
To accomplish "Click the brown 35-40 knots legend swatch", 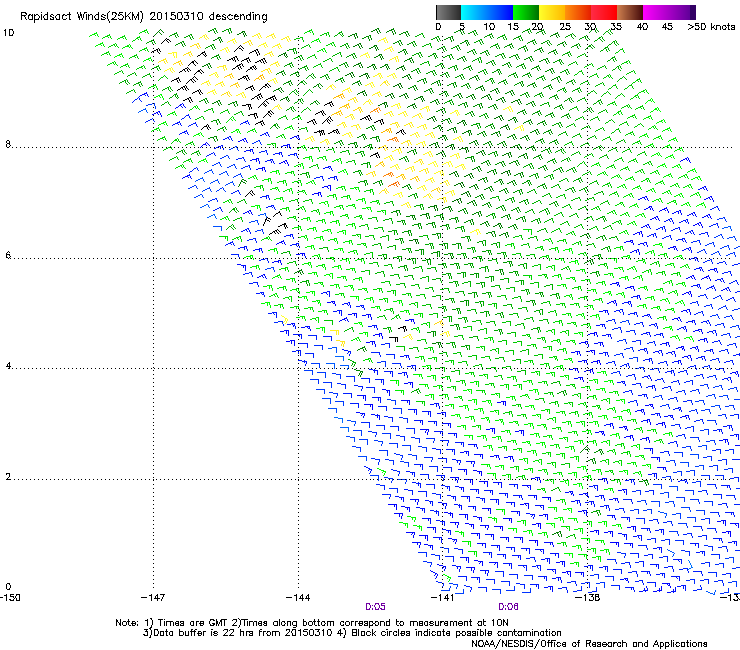I will 630,12.
